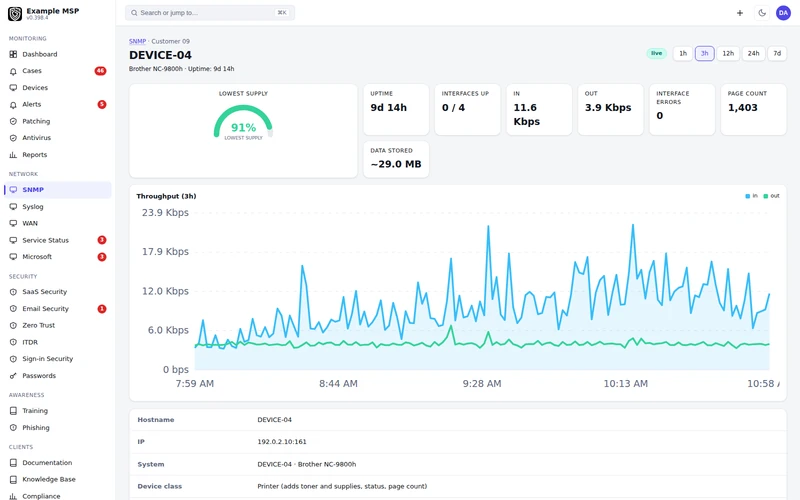Click the Interfaces Up 0 / 4 card
The width and height of the screenshot is (800, 500).
467,110
